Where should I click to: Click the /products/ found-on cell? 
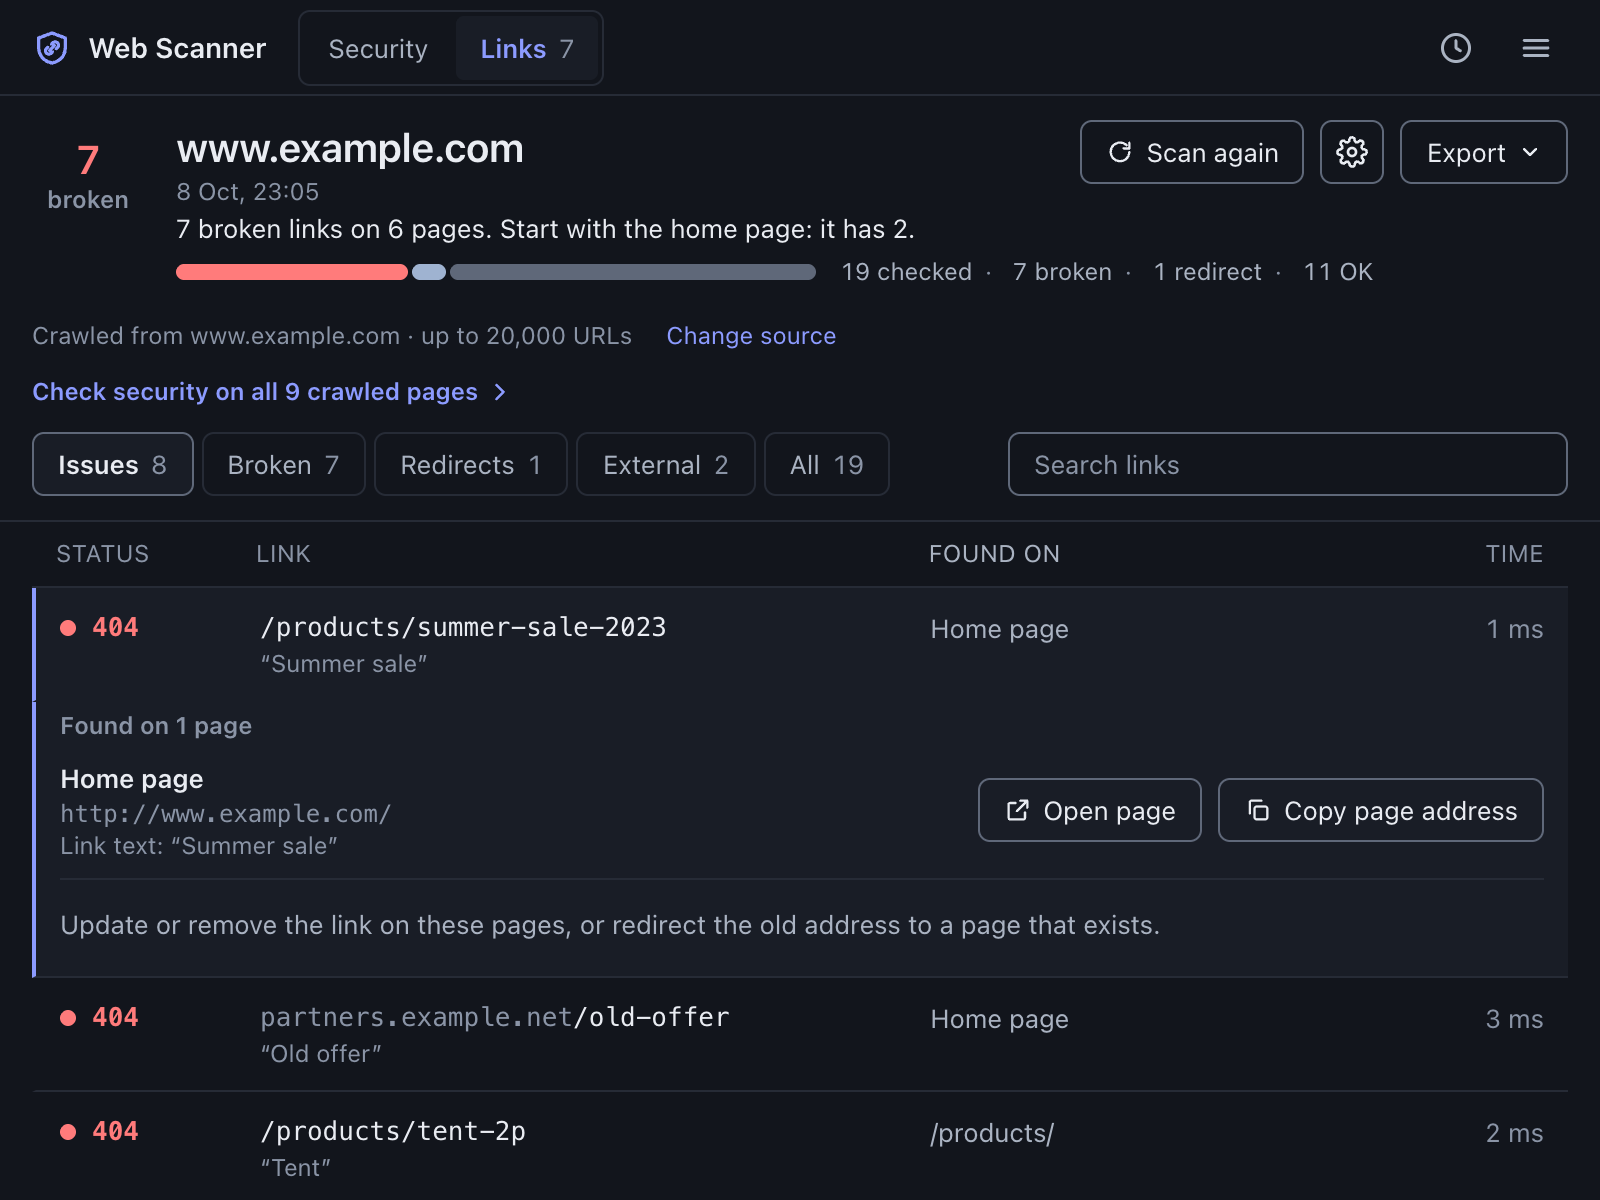(x=992, y=1133)
